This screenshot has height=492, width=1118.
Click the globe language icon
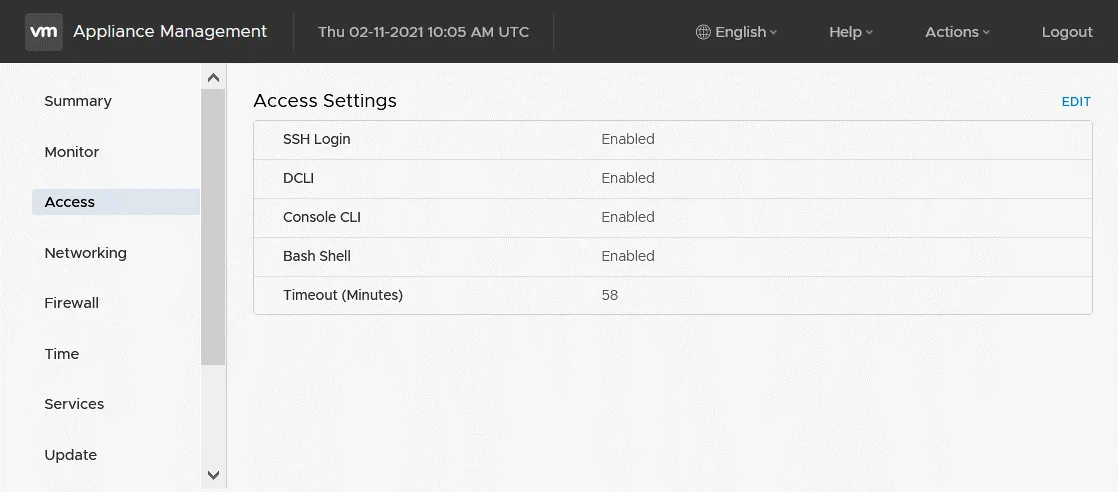pos(703,32)
